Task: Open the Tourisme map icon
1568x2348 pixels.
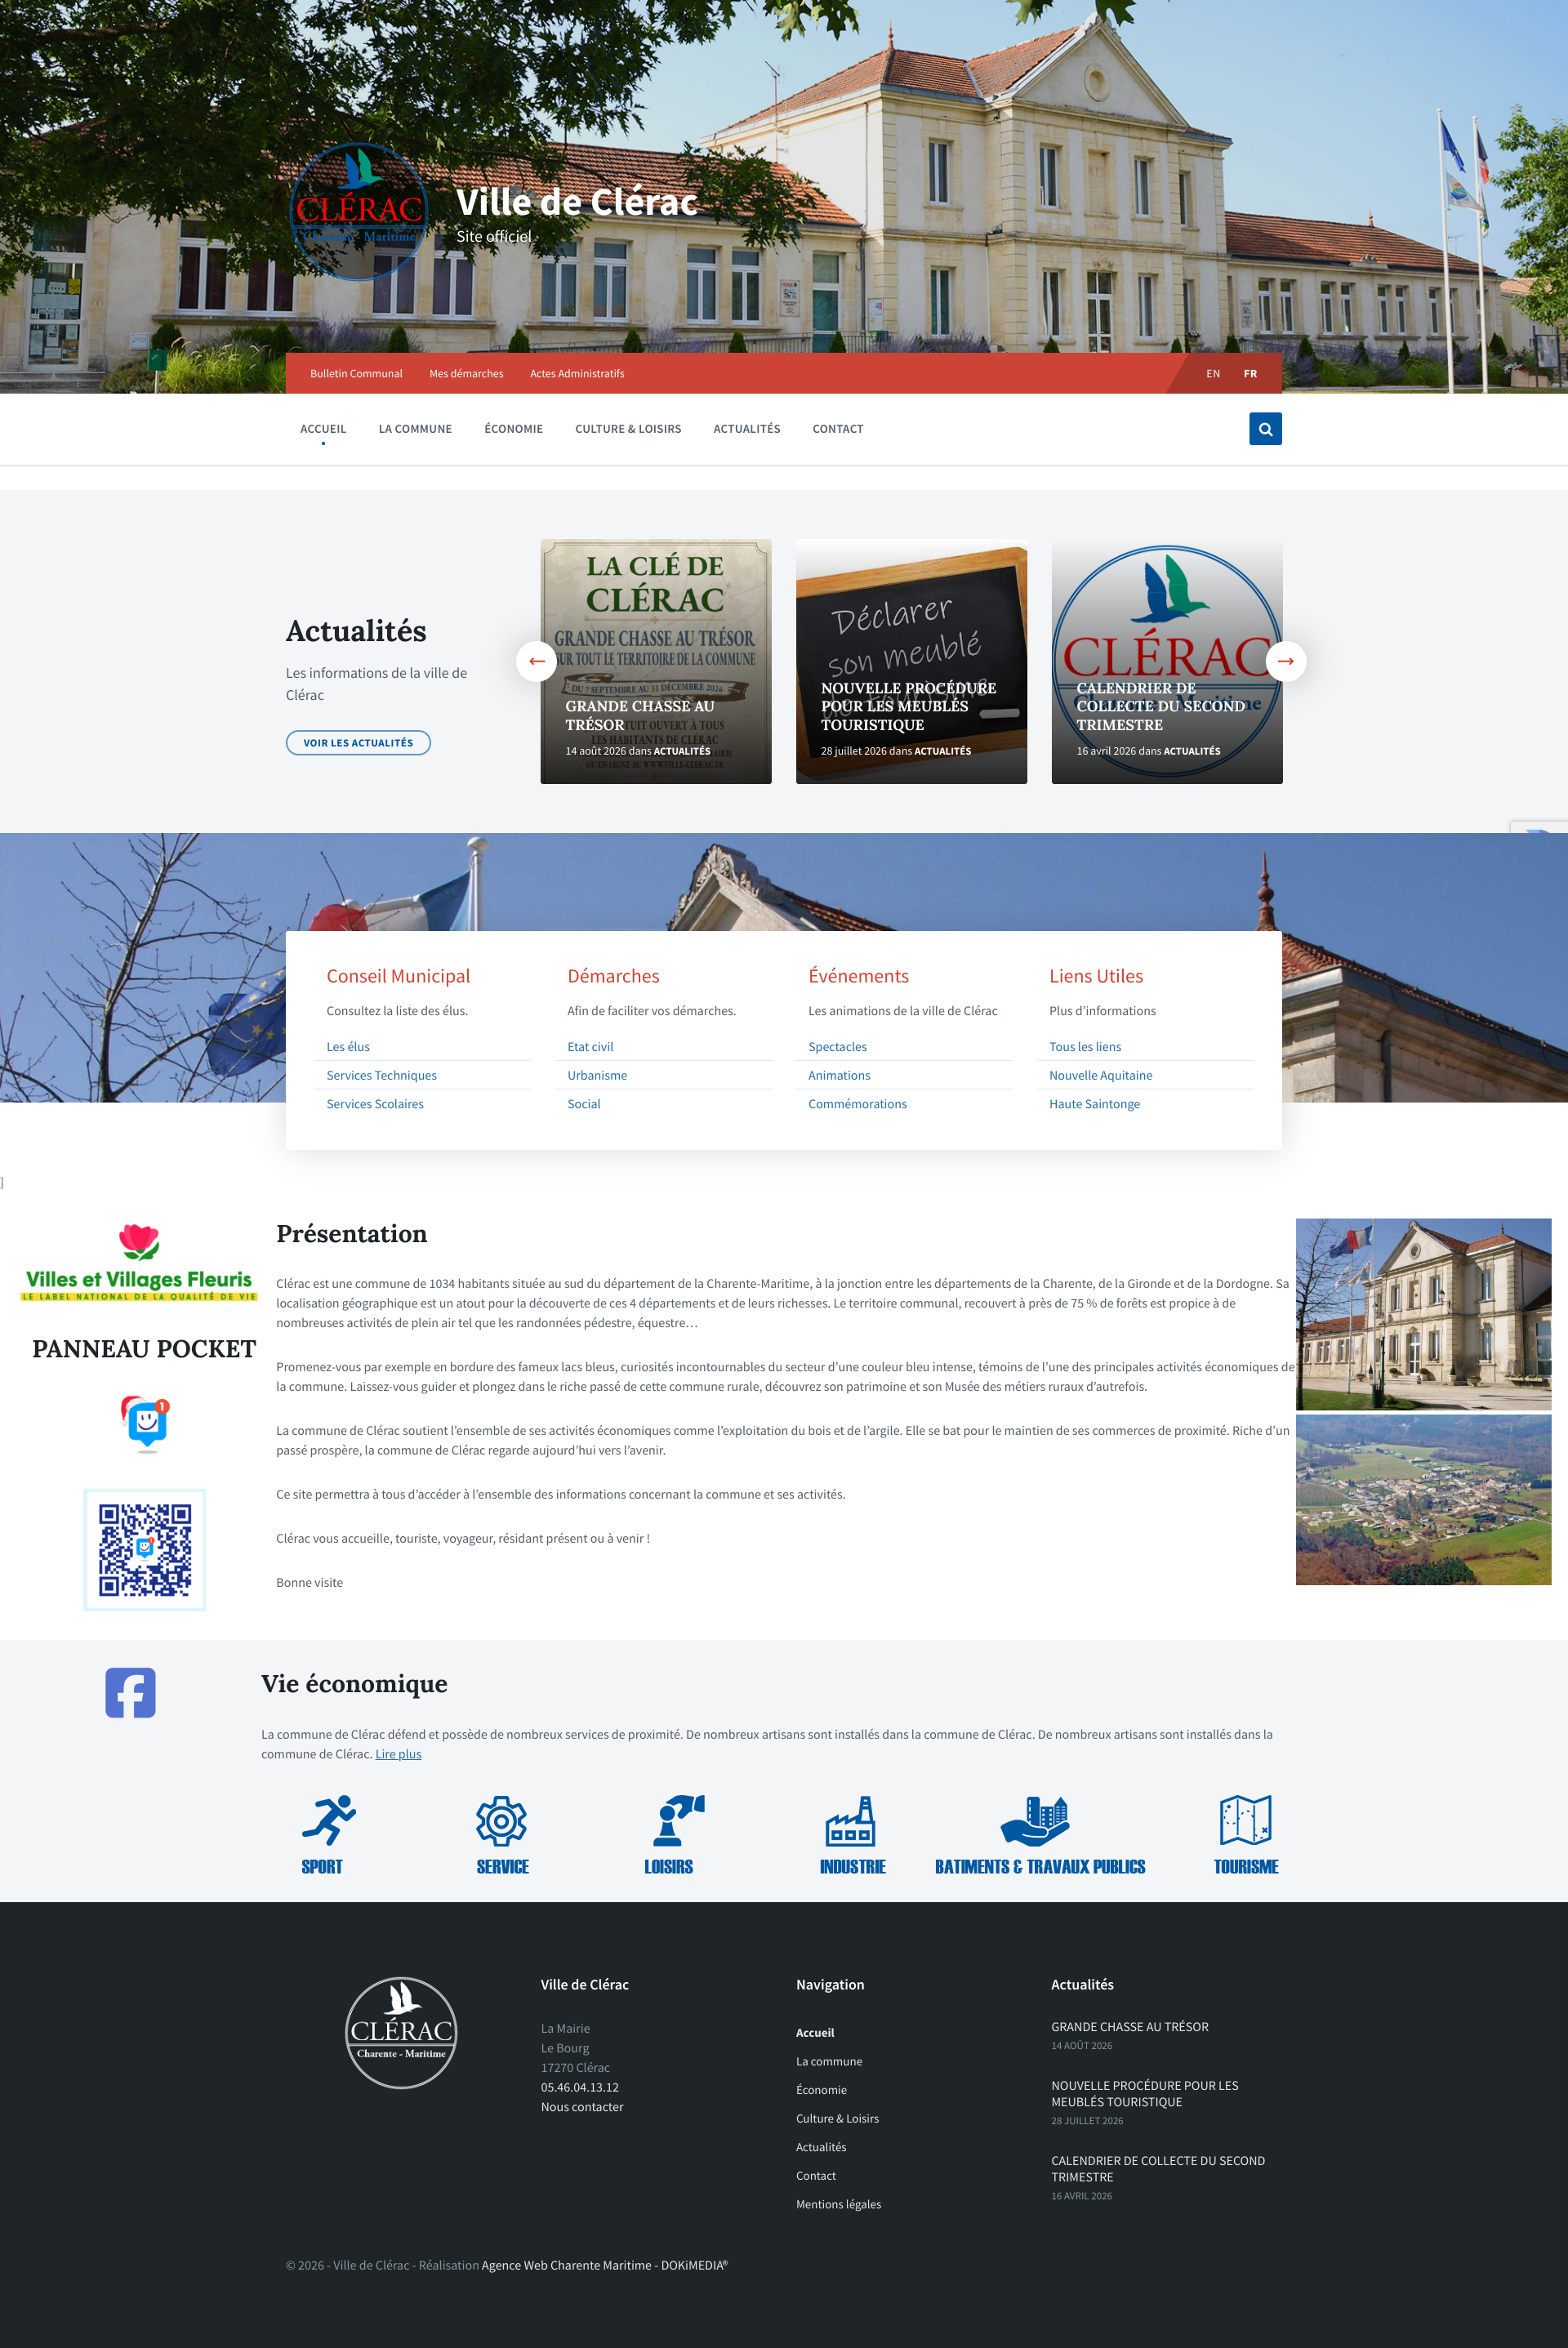Action: click(1245, 1820)
